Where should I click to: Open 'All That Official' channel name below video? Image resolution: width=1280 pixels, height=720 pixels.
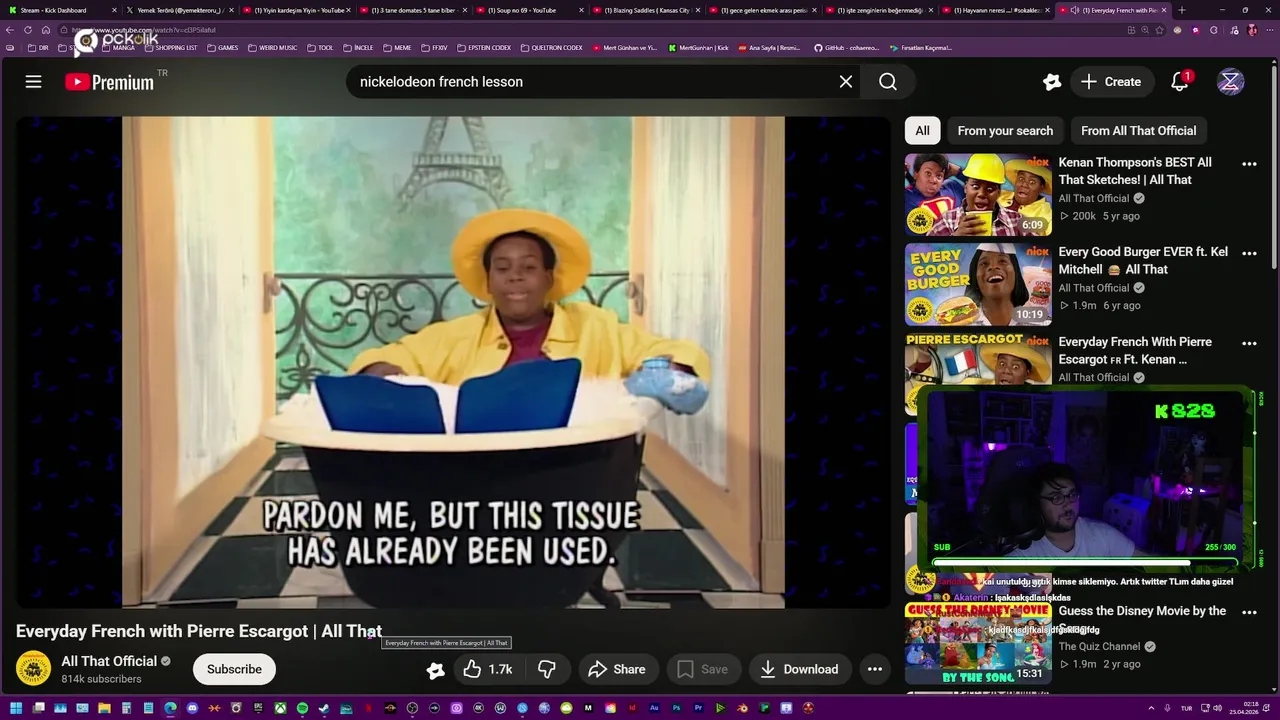109,661
